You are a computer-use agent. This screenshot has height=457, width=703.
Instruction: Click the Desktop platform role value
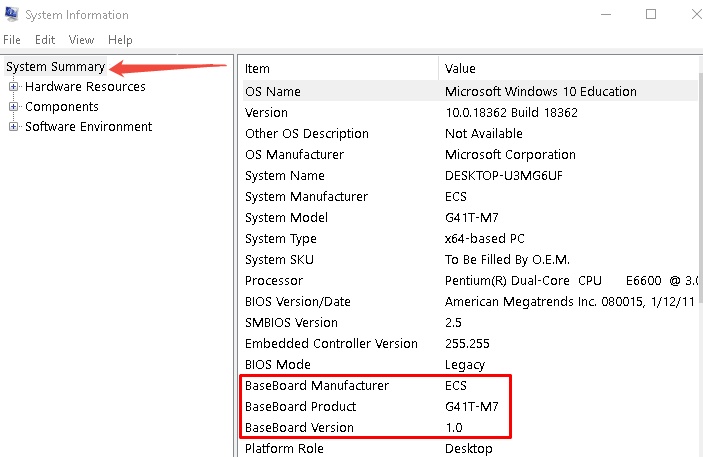click(469, 449)
